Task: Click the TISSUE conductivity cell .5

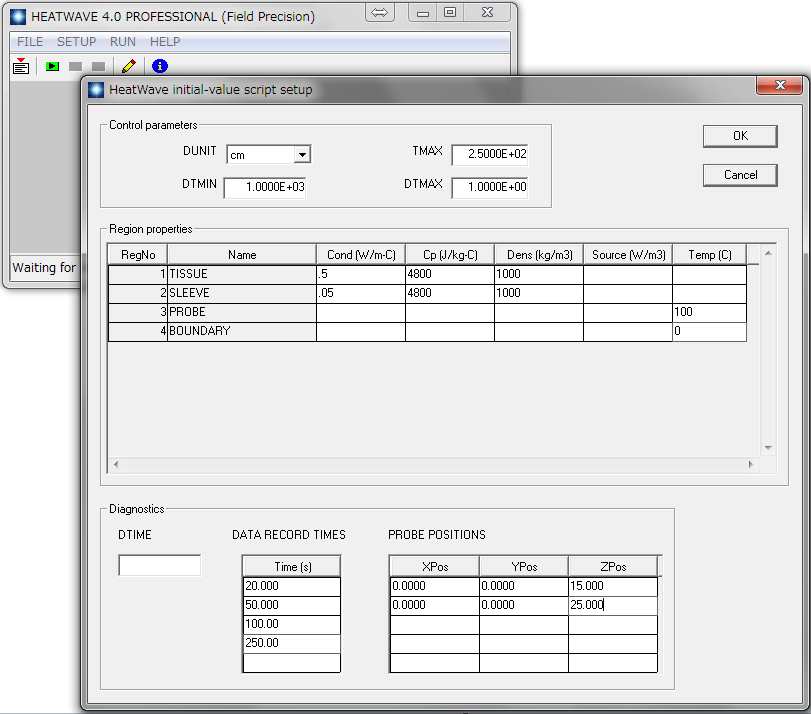Action: click(361, 274)
